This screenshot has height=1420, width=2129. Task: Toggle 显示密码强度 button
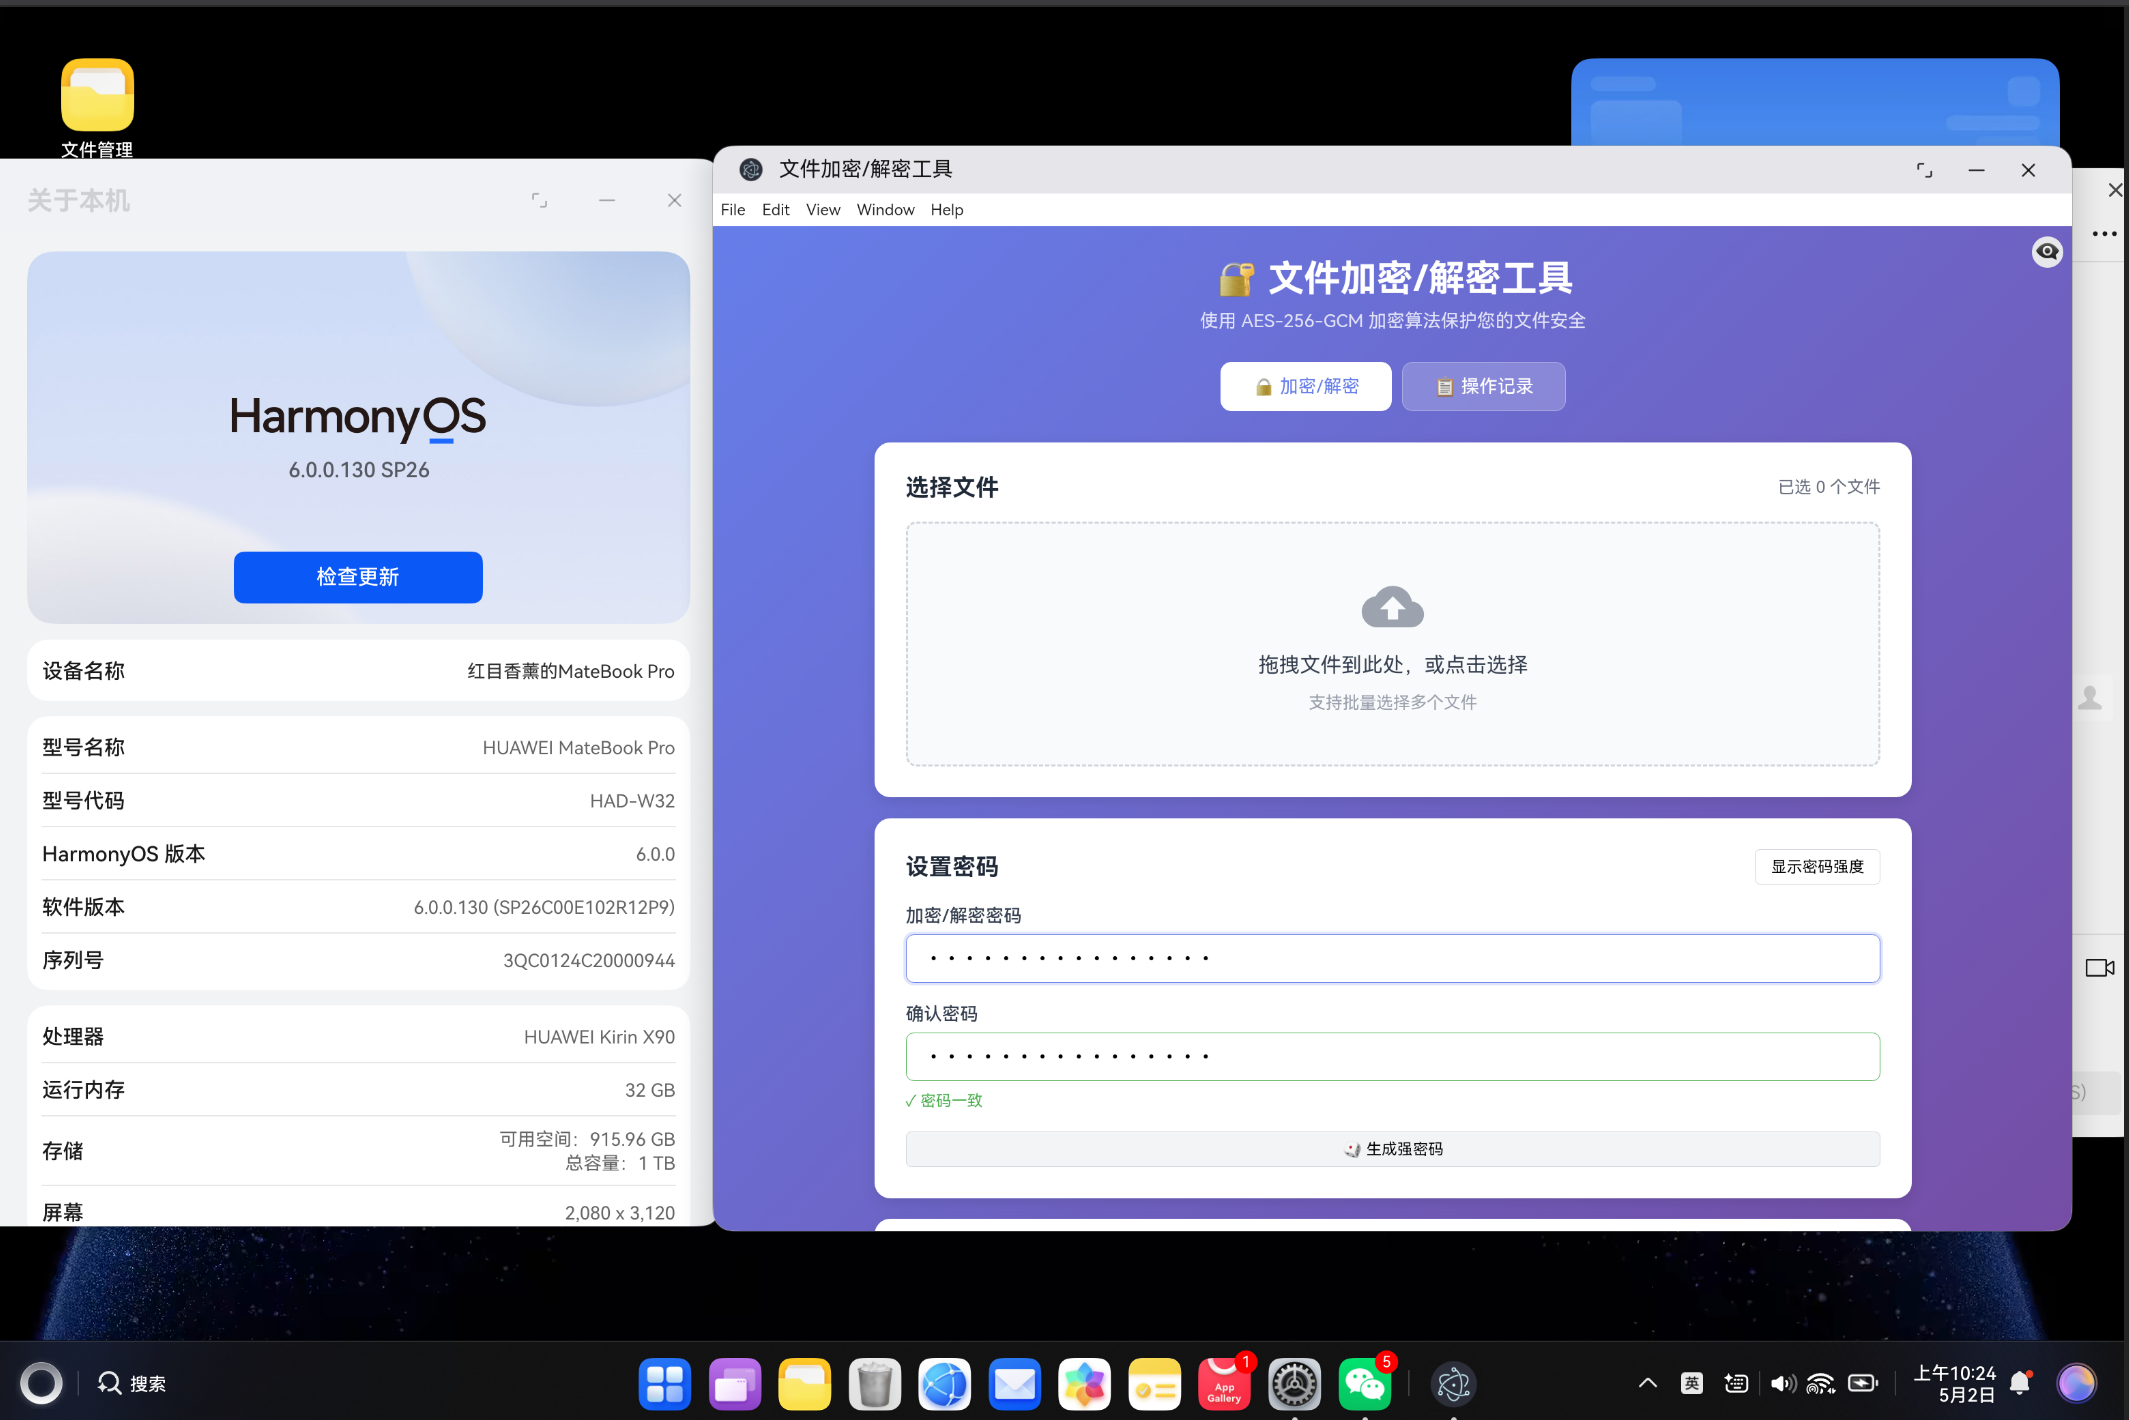tap(1817, 867)
